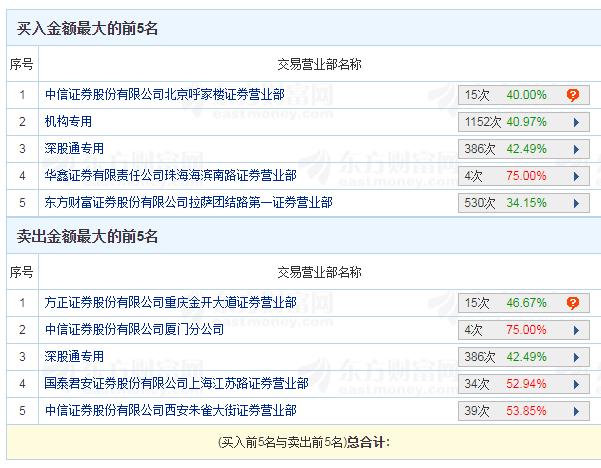Click the 15次 46.67% stats box

pos(524,303)
